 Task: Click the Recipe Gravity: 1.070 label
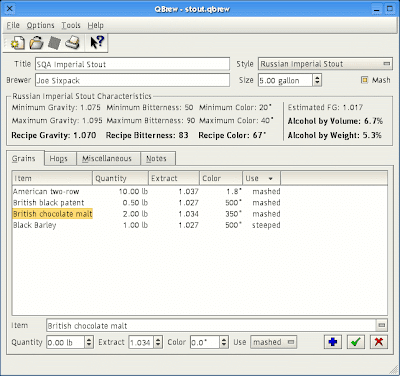54,135
